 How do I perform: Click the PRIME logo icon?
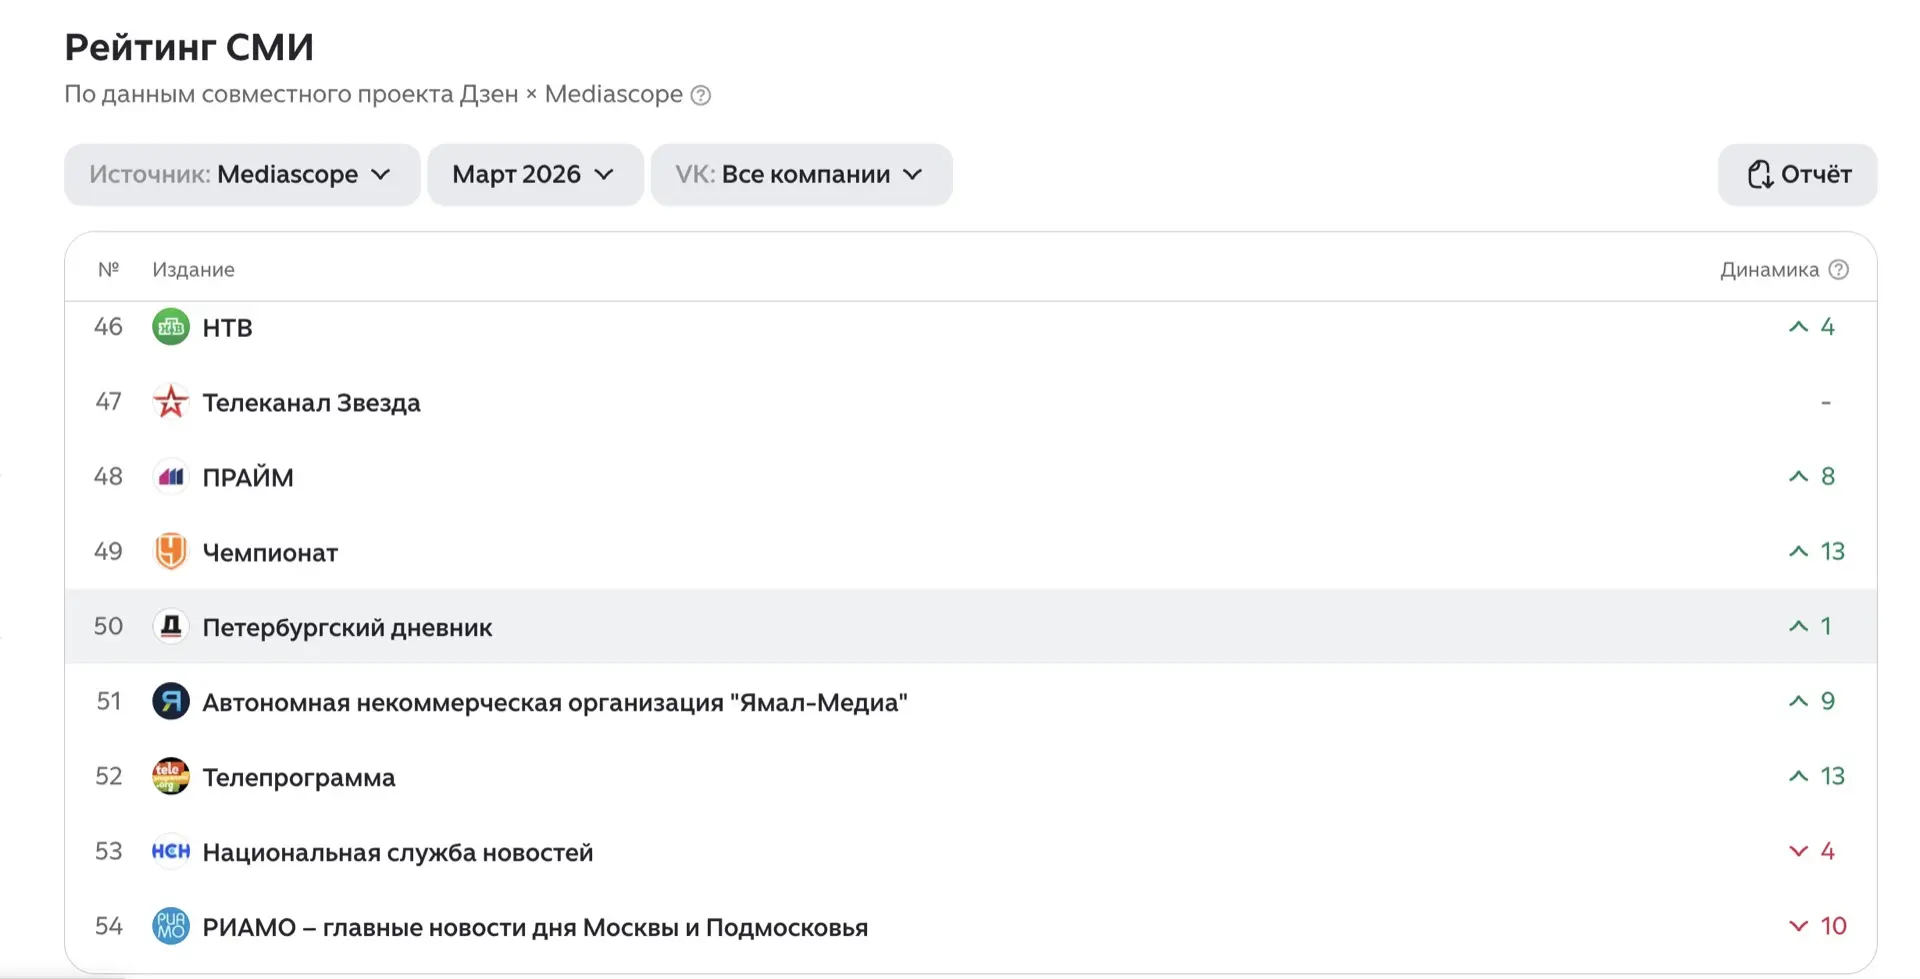pyautogui.click(x=171, y=477)
